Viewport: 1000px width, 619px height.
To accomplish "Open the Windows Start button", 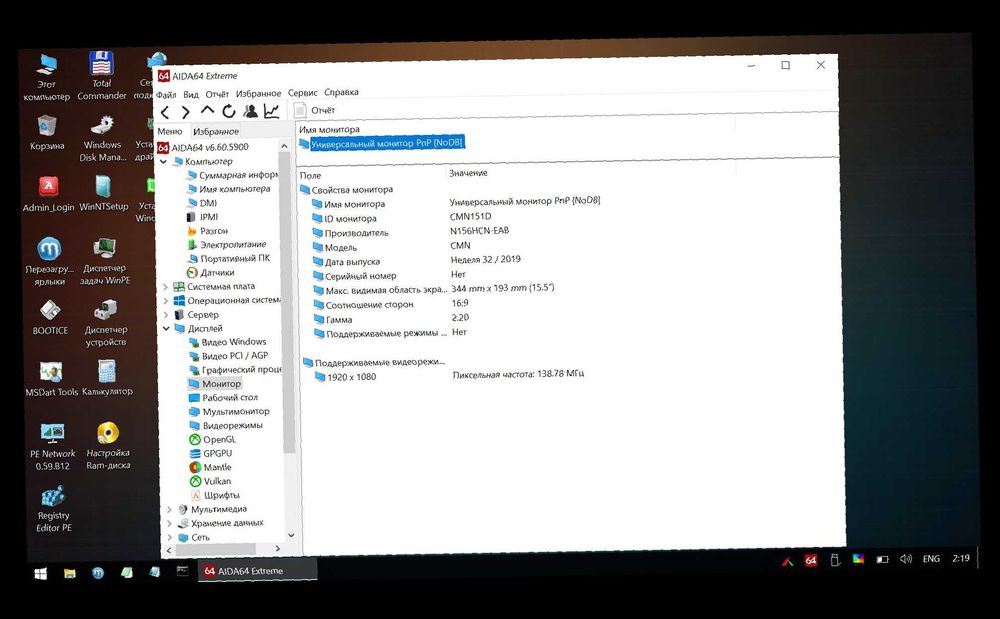I will pos(40,574).
